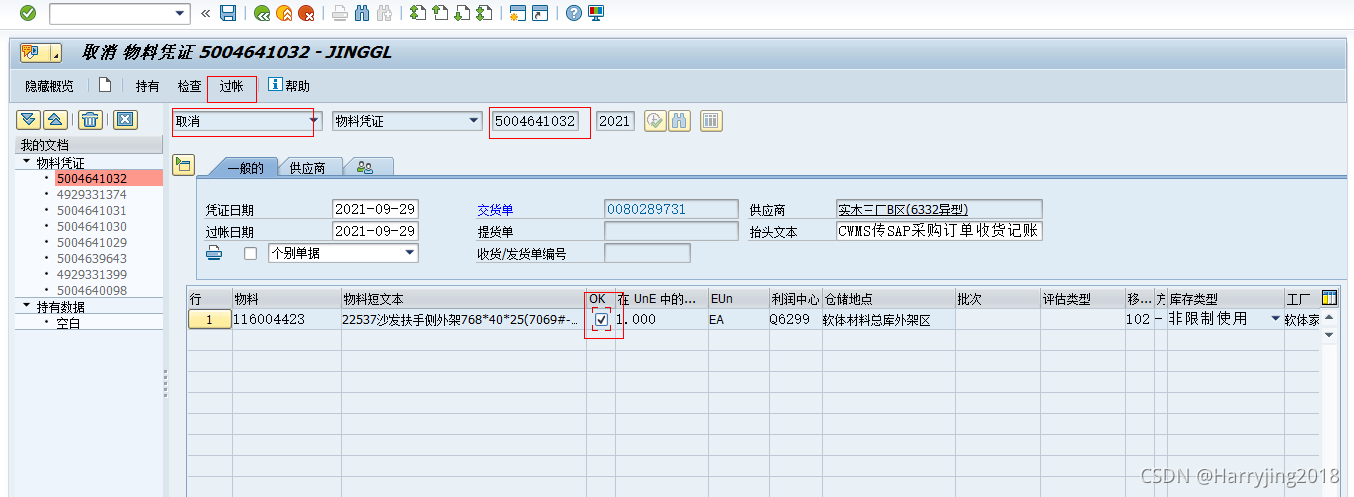
Task: Click the grid table icon beside binoculars
Action: tap(711, 121)
